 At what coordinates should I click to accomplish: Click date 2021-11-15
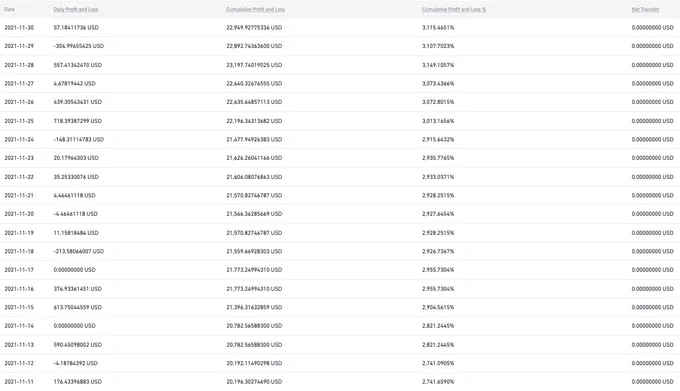pyautogui.click(x=19, y=307)
